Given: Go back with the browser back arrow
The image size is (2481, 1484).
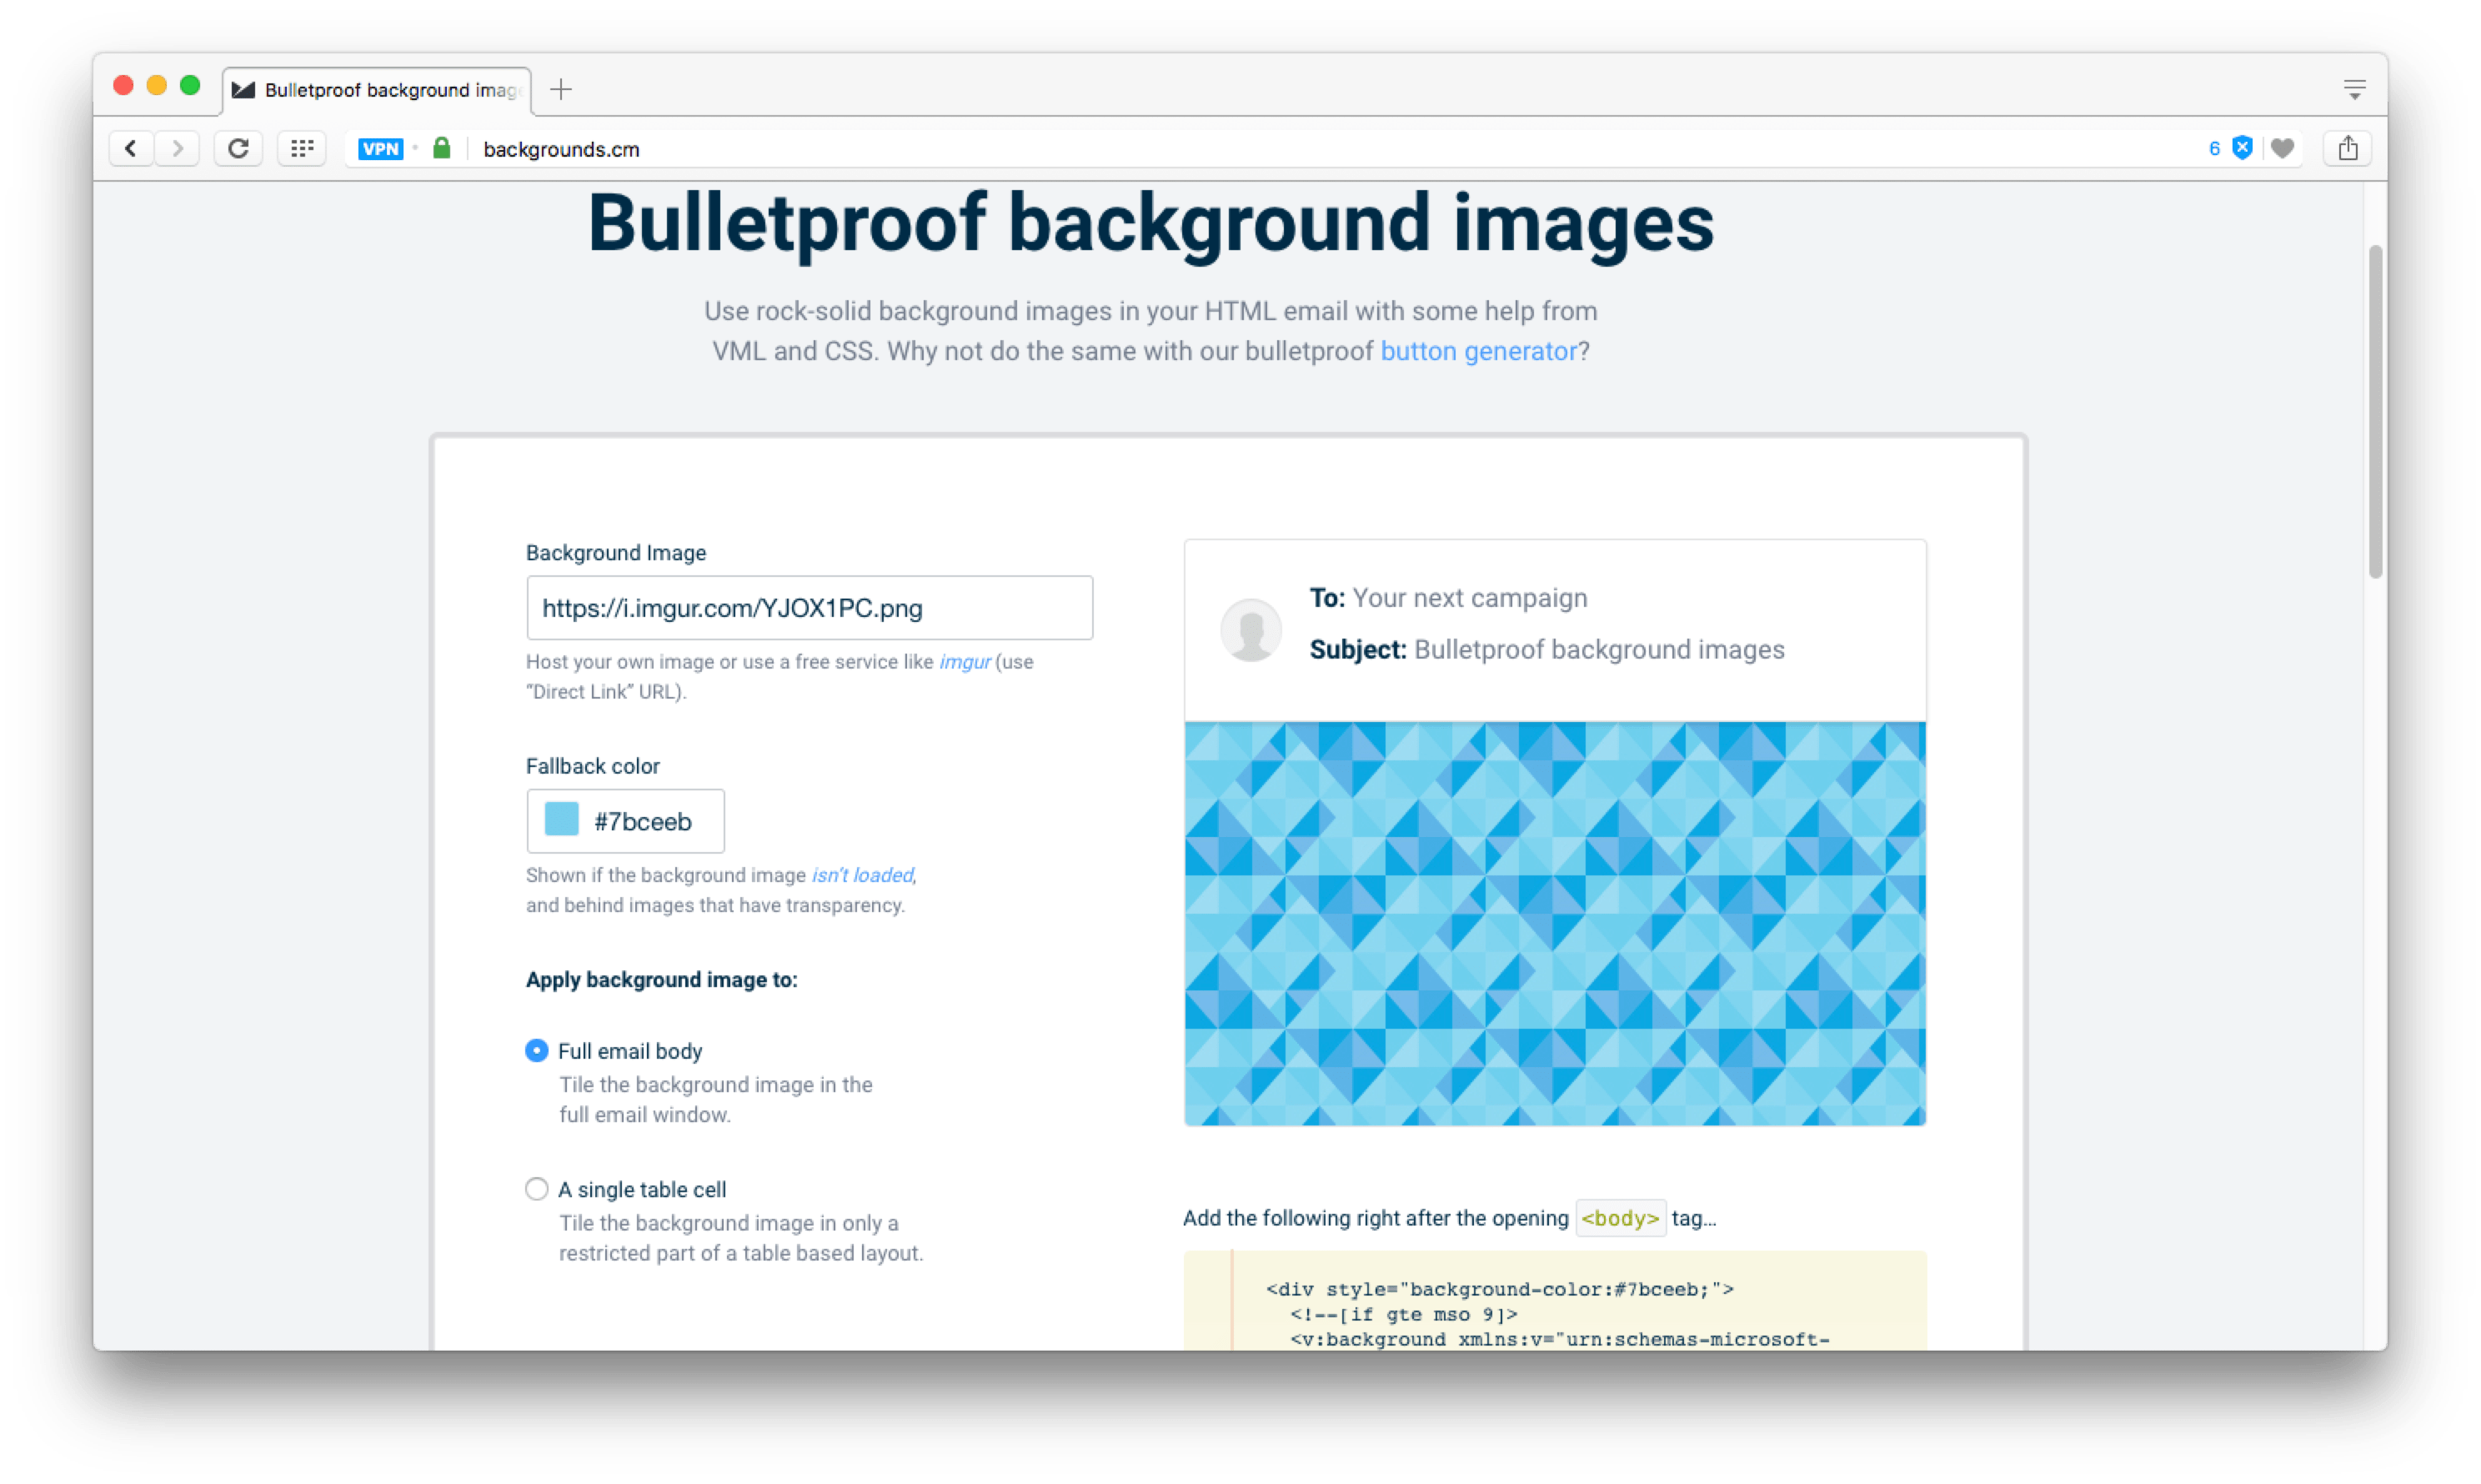Looking at the screenshot, I should (131, 149).
